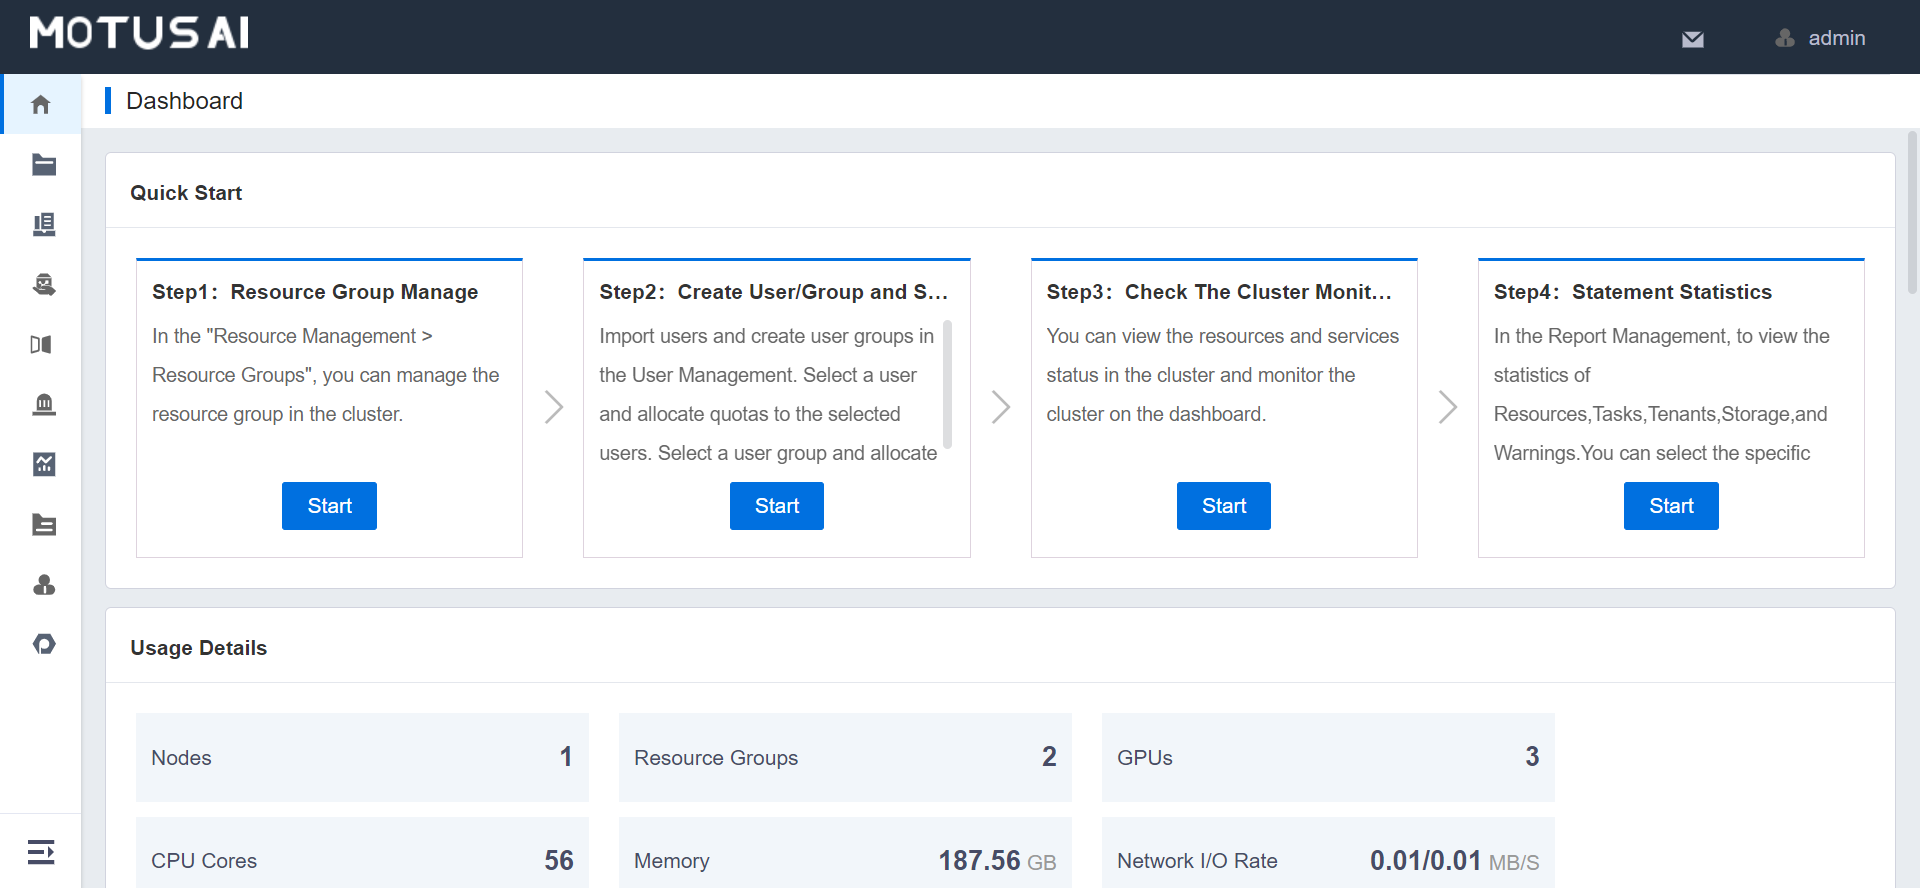Open the open-book sidebar icon
Viewport: 1920px width, 888px height.
pos(41,345)
